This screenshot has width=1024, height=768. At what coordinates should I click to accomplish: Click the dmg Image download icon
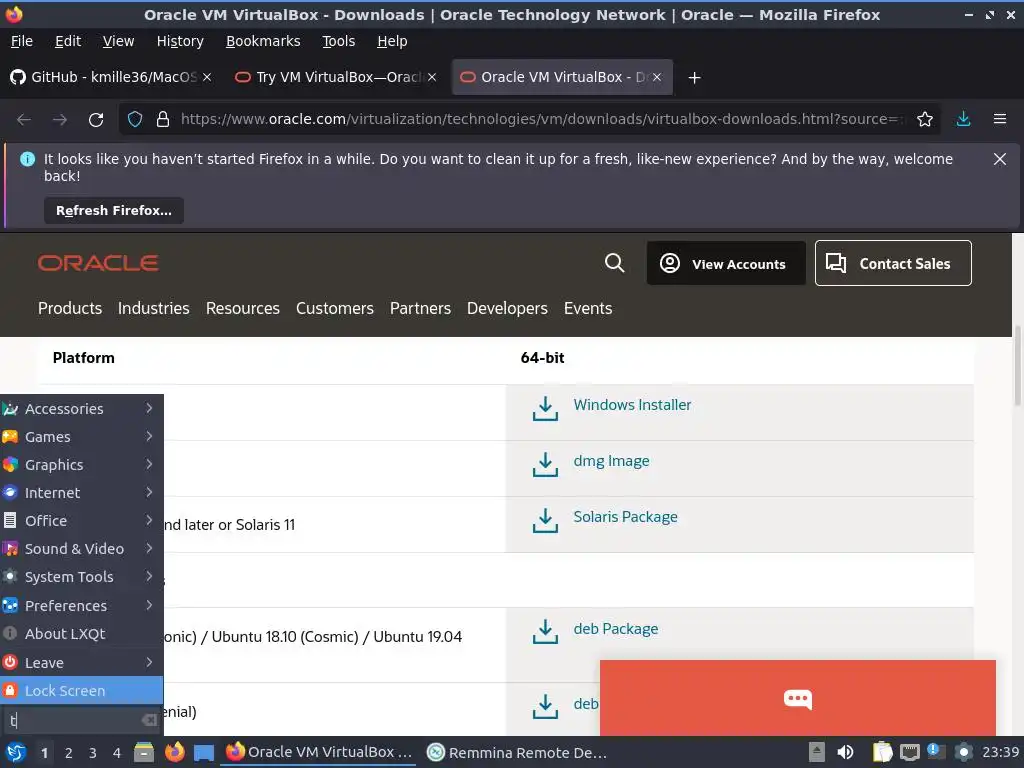point(545,465)
